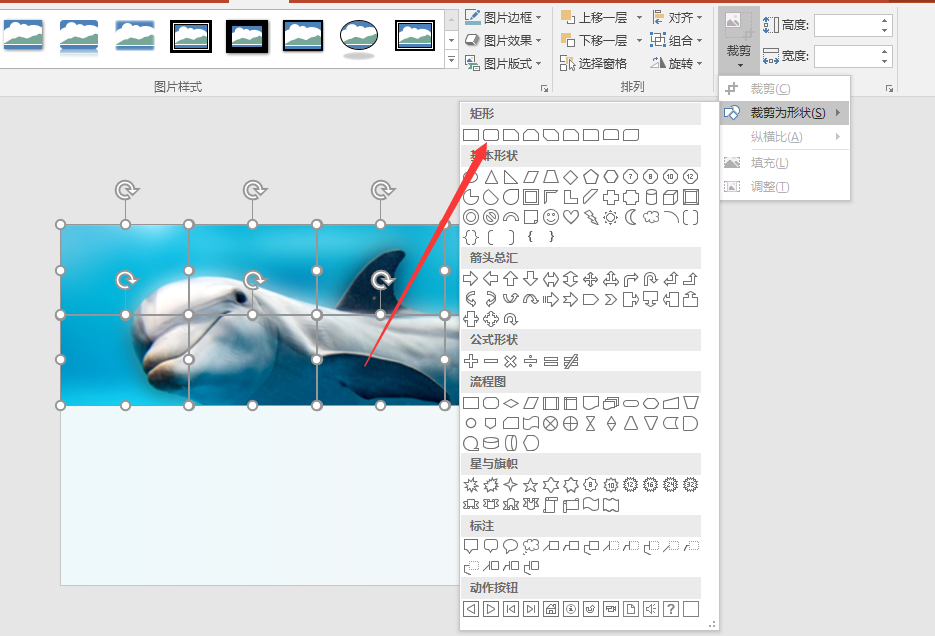The width and height of the screenshot is (935, 636).
Task: Choose the cloud basic shape
Action: (x=651, y=217)
